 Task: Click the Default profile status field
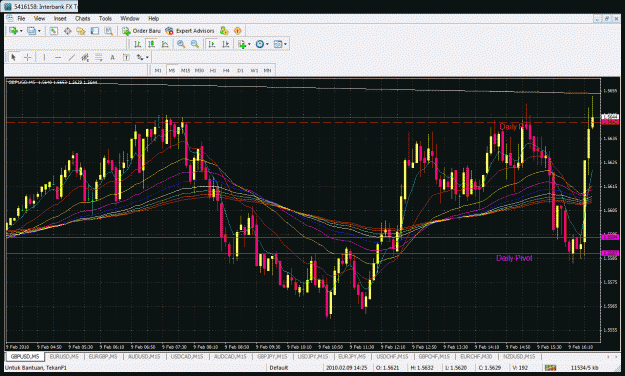coord(279,368)
